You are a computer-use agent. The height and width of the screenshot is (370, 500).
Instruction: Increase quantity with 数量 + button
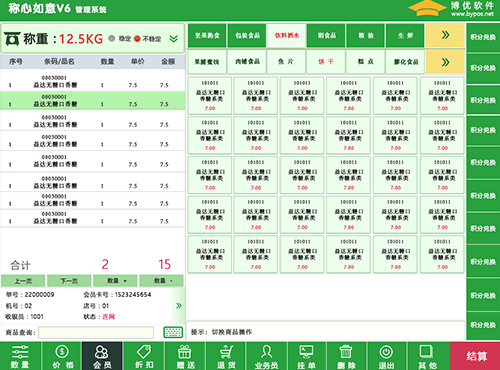[115, 281]
